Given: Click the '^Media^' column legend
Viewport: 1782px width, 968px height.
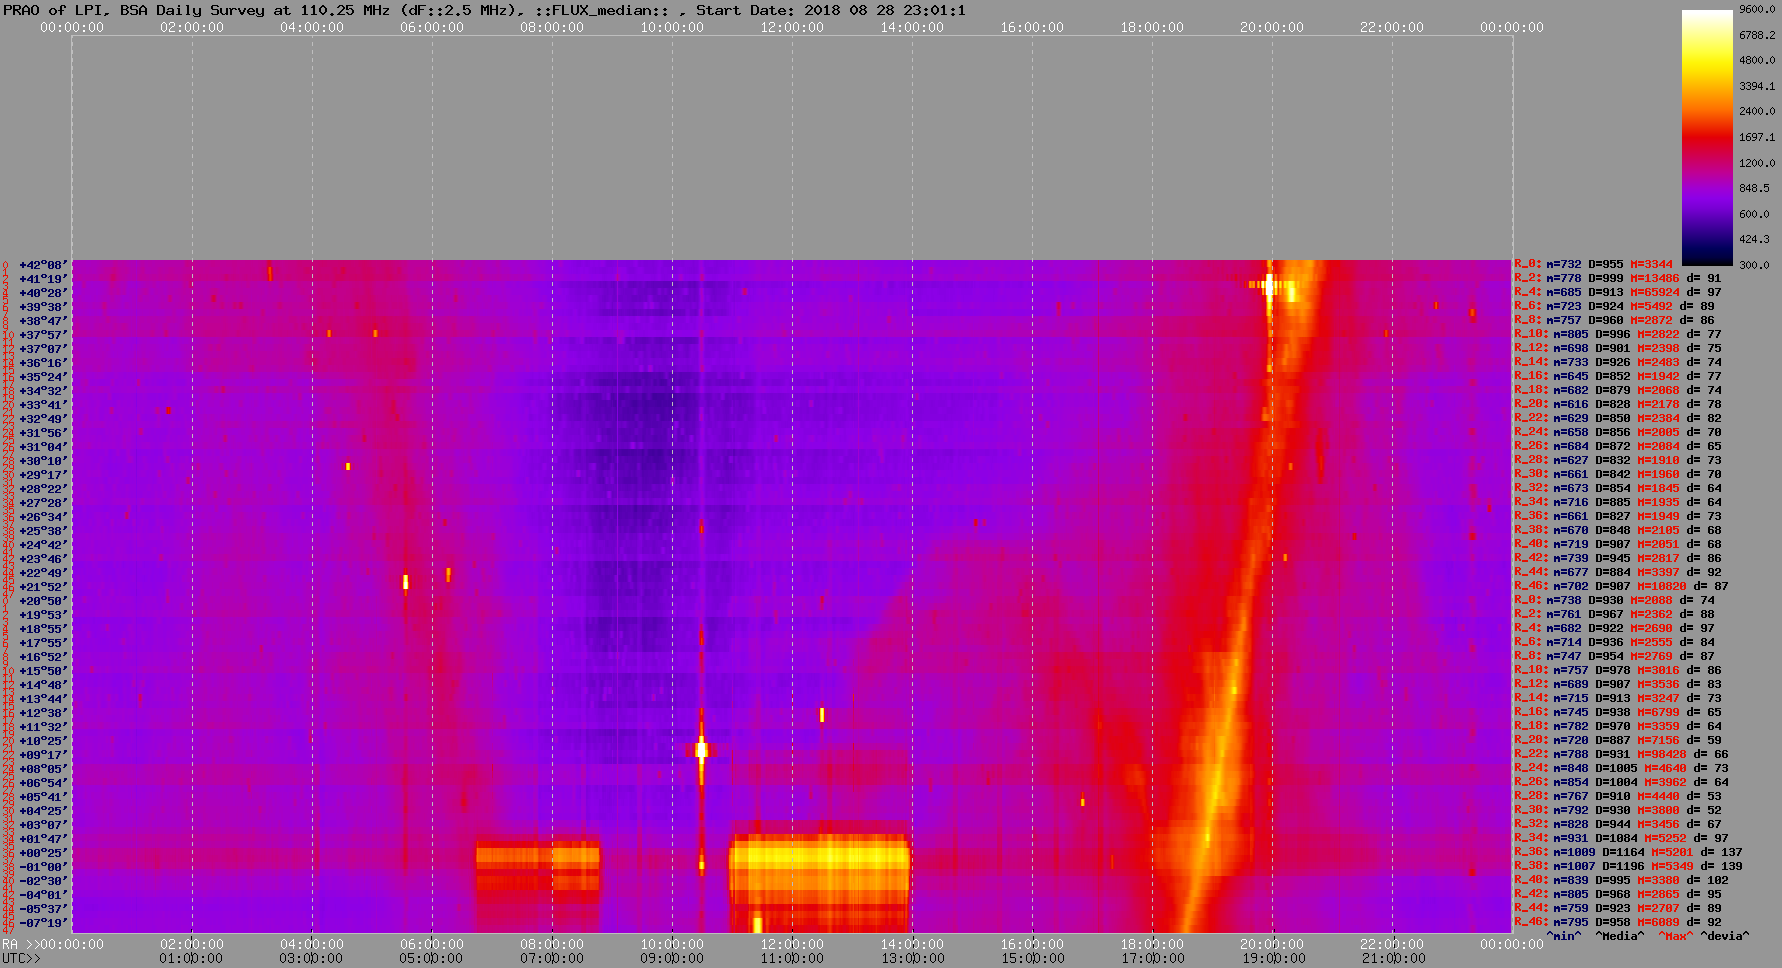Looking at the screenshot, I should [1620, 937].
